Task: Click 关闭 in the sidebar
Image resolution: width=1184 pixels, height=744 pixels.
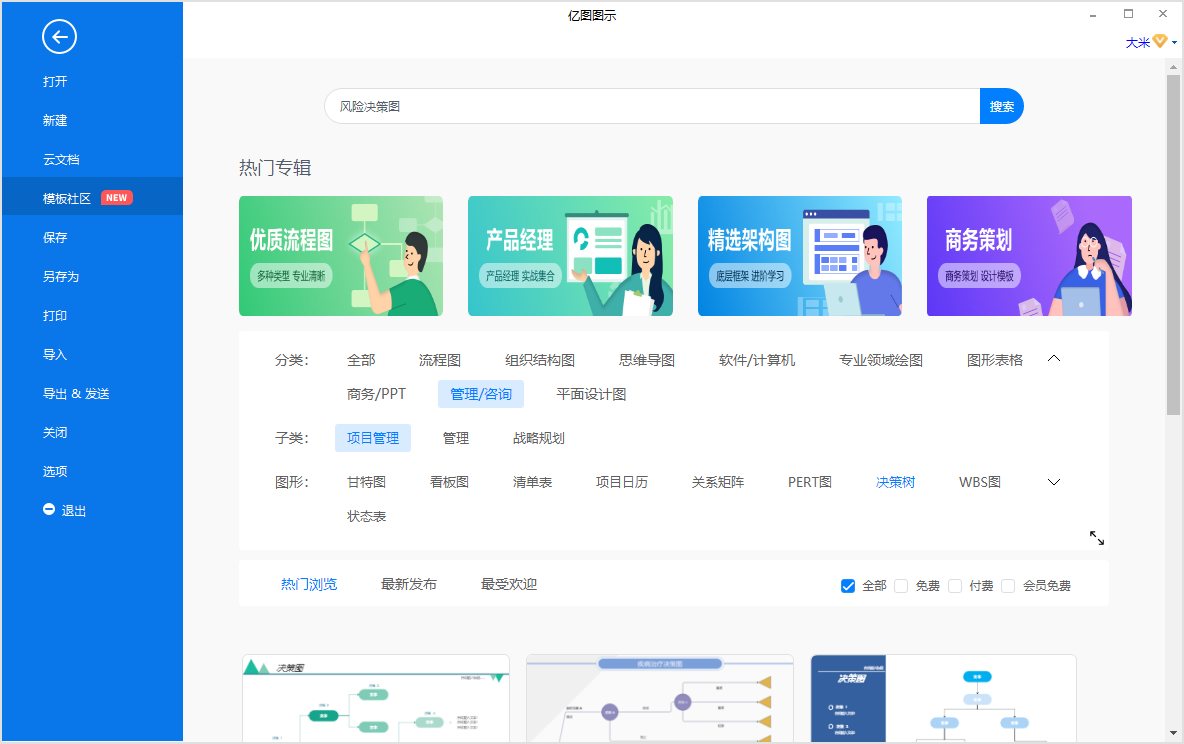Action: (55, 432)
